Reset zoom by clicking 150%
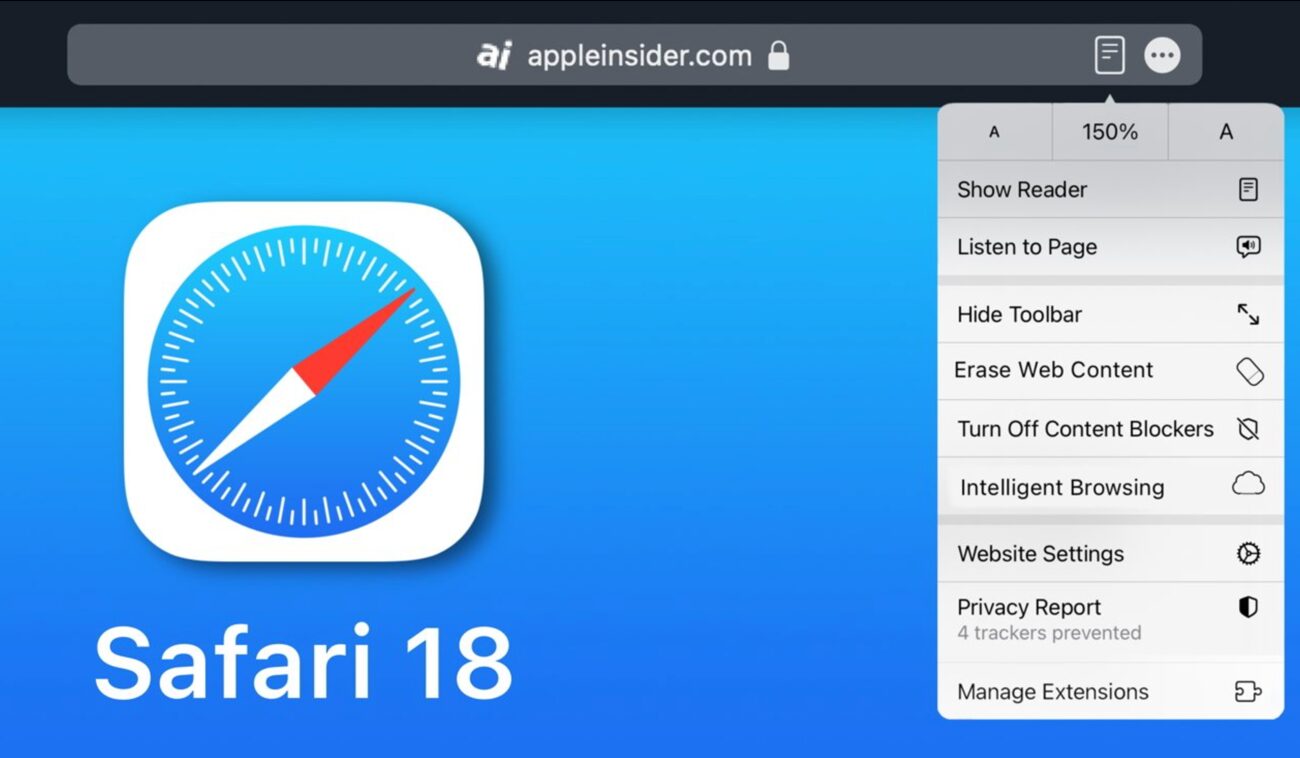Image resolution: width=1300 pixels, height=758 pixels. (1110, 132)
